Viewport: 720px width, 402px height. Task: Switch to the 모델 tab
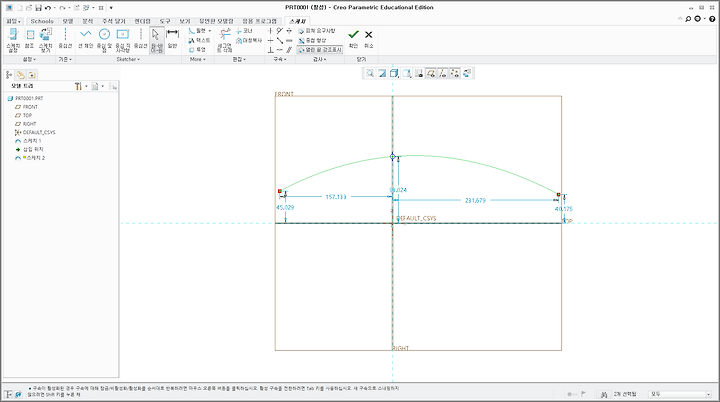tap(68, 21)
